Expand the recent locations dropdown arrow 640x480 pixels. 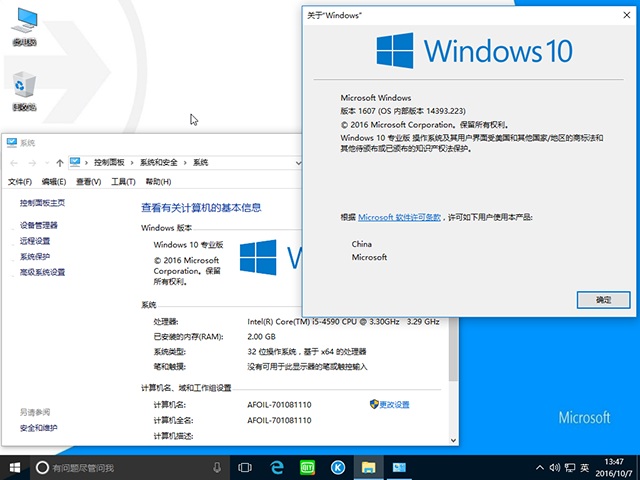click(47, 162)
